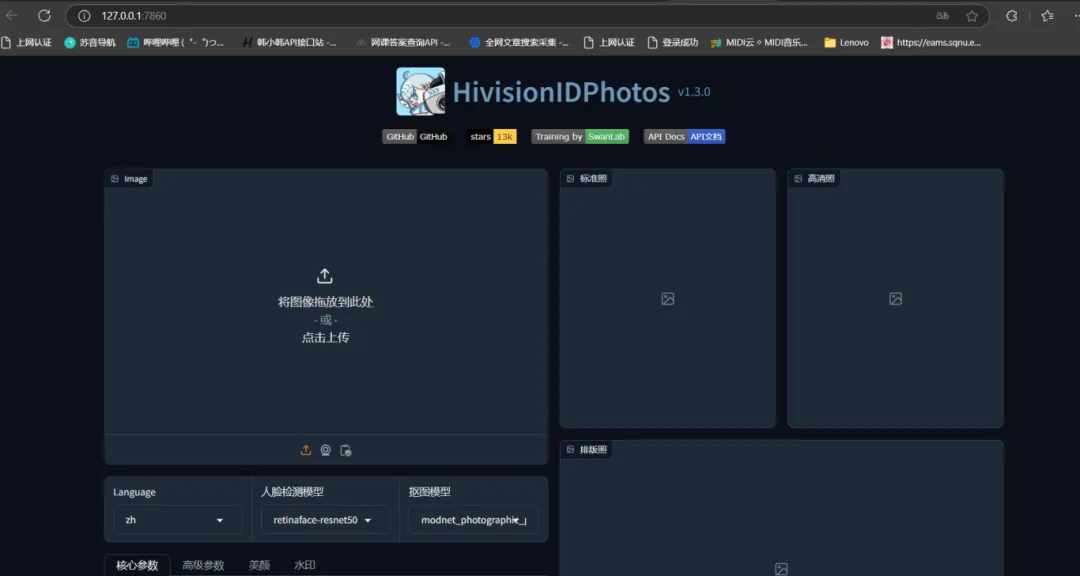Click the read aloud icon in address bar
The image size is (1080, 576).
point(942,16)
